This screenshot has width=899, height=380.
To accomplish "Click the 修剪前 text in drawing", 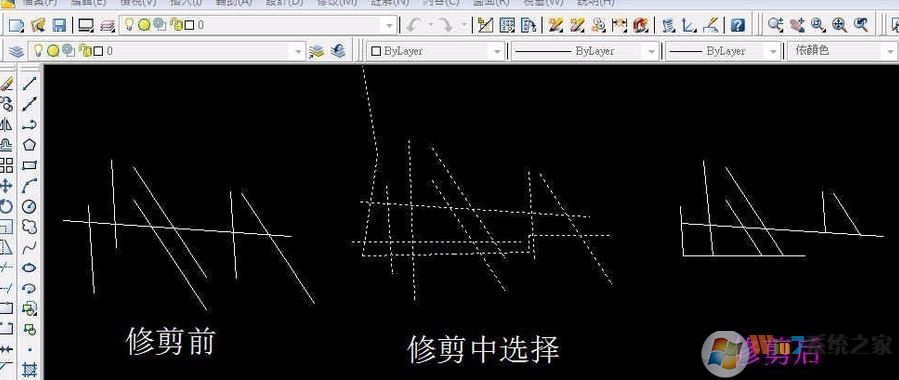I will [170, 342].
